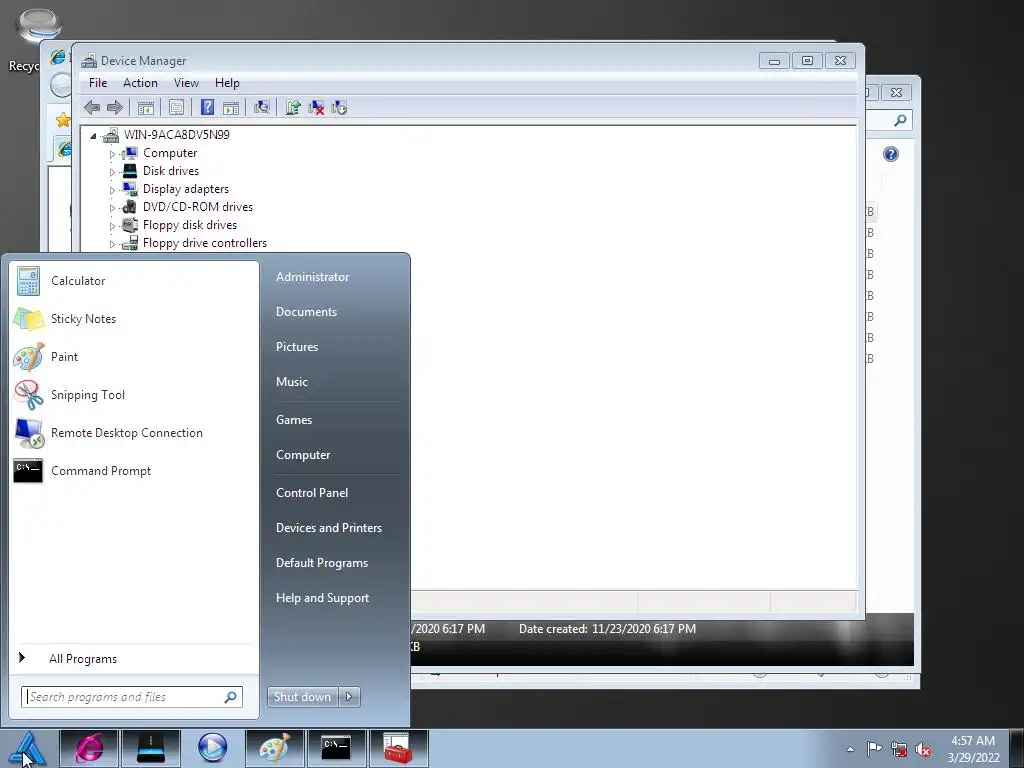Open Games from Start menu
This screenshot has width=1024, height=768.
pos(294,420)
